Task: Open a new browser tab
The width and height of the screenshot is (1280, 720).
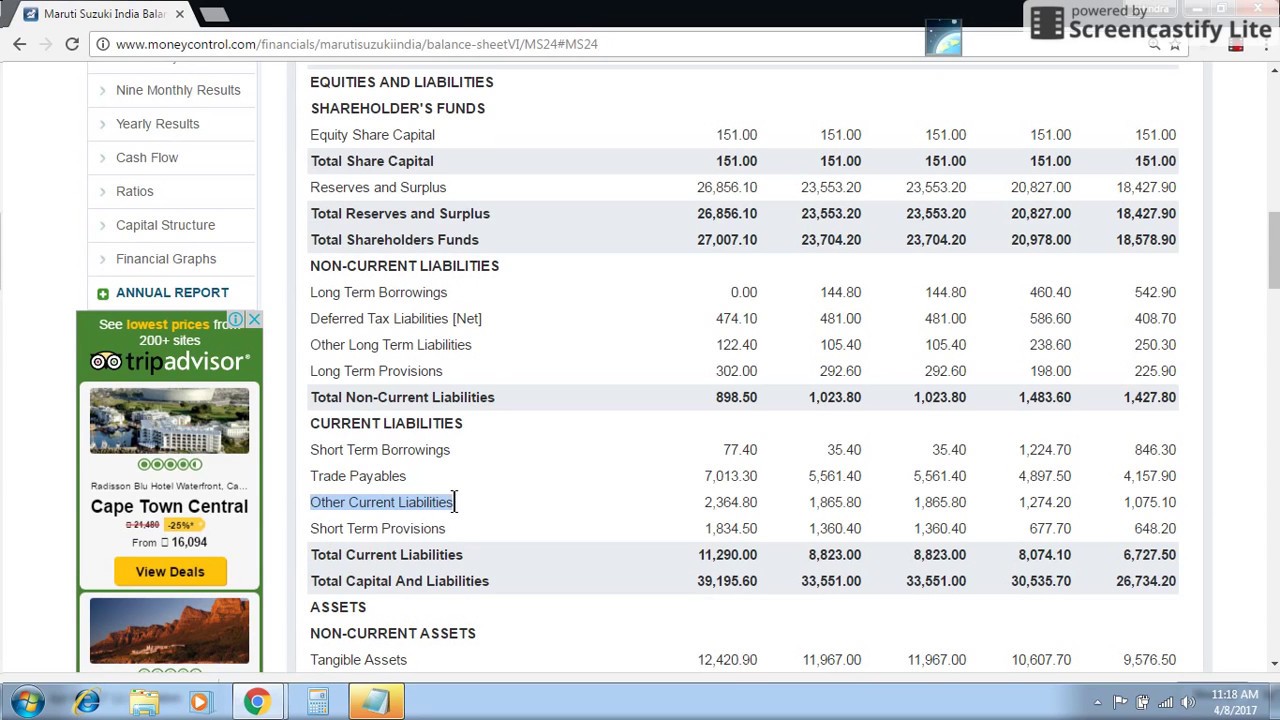Action: click(214, 14)
